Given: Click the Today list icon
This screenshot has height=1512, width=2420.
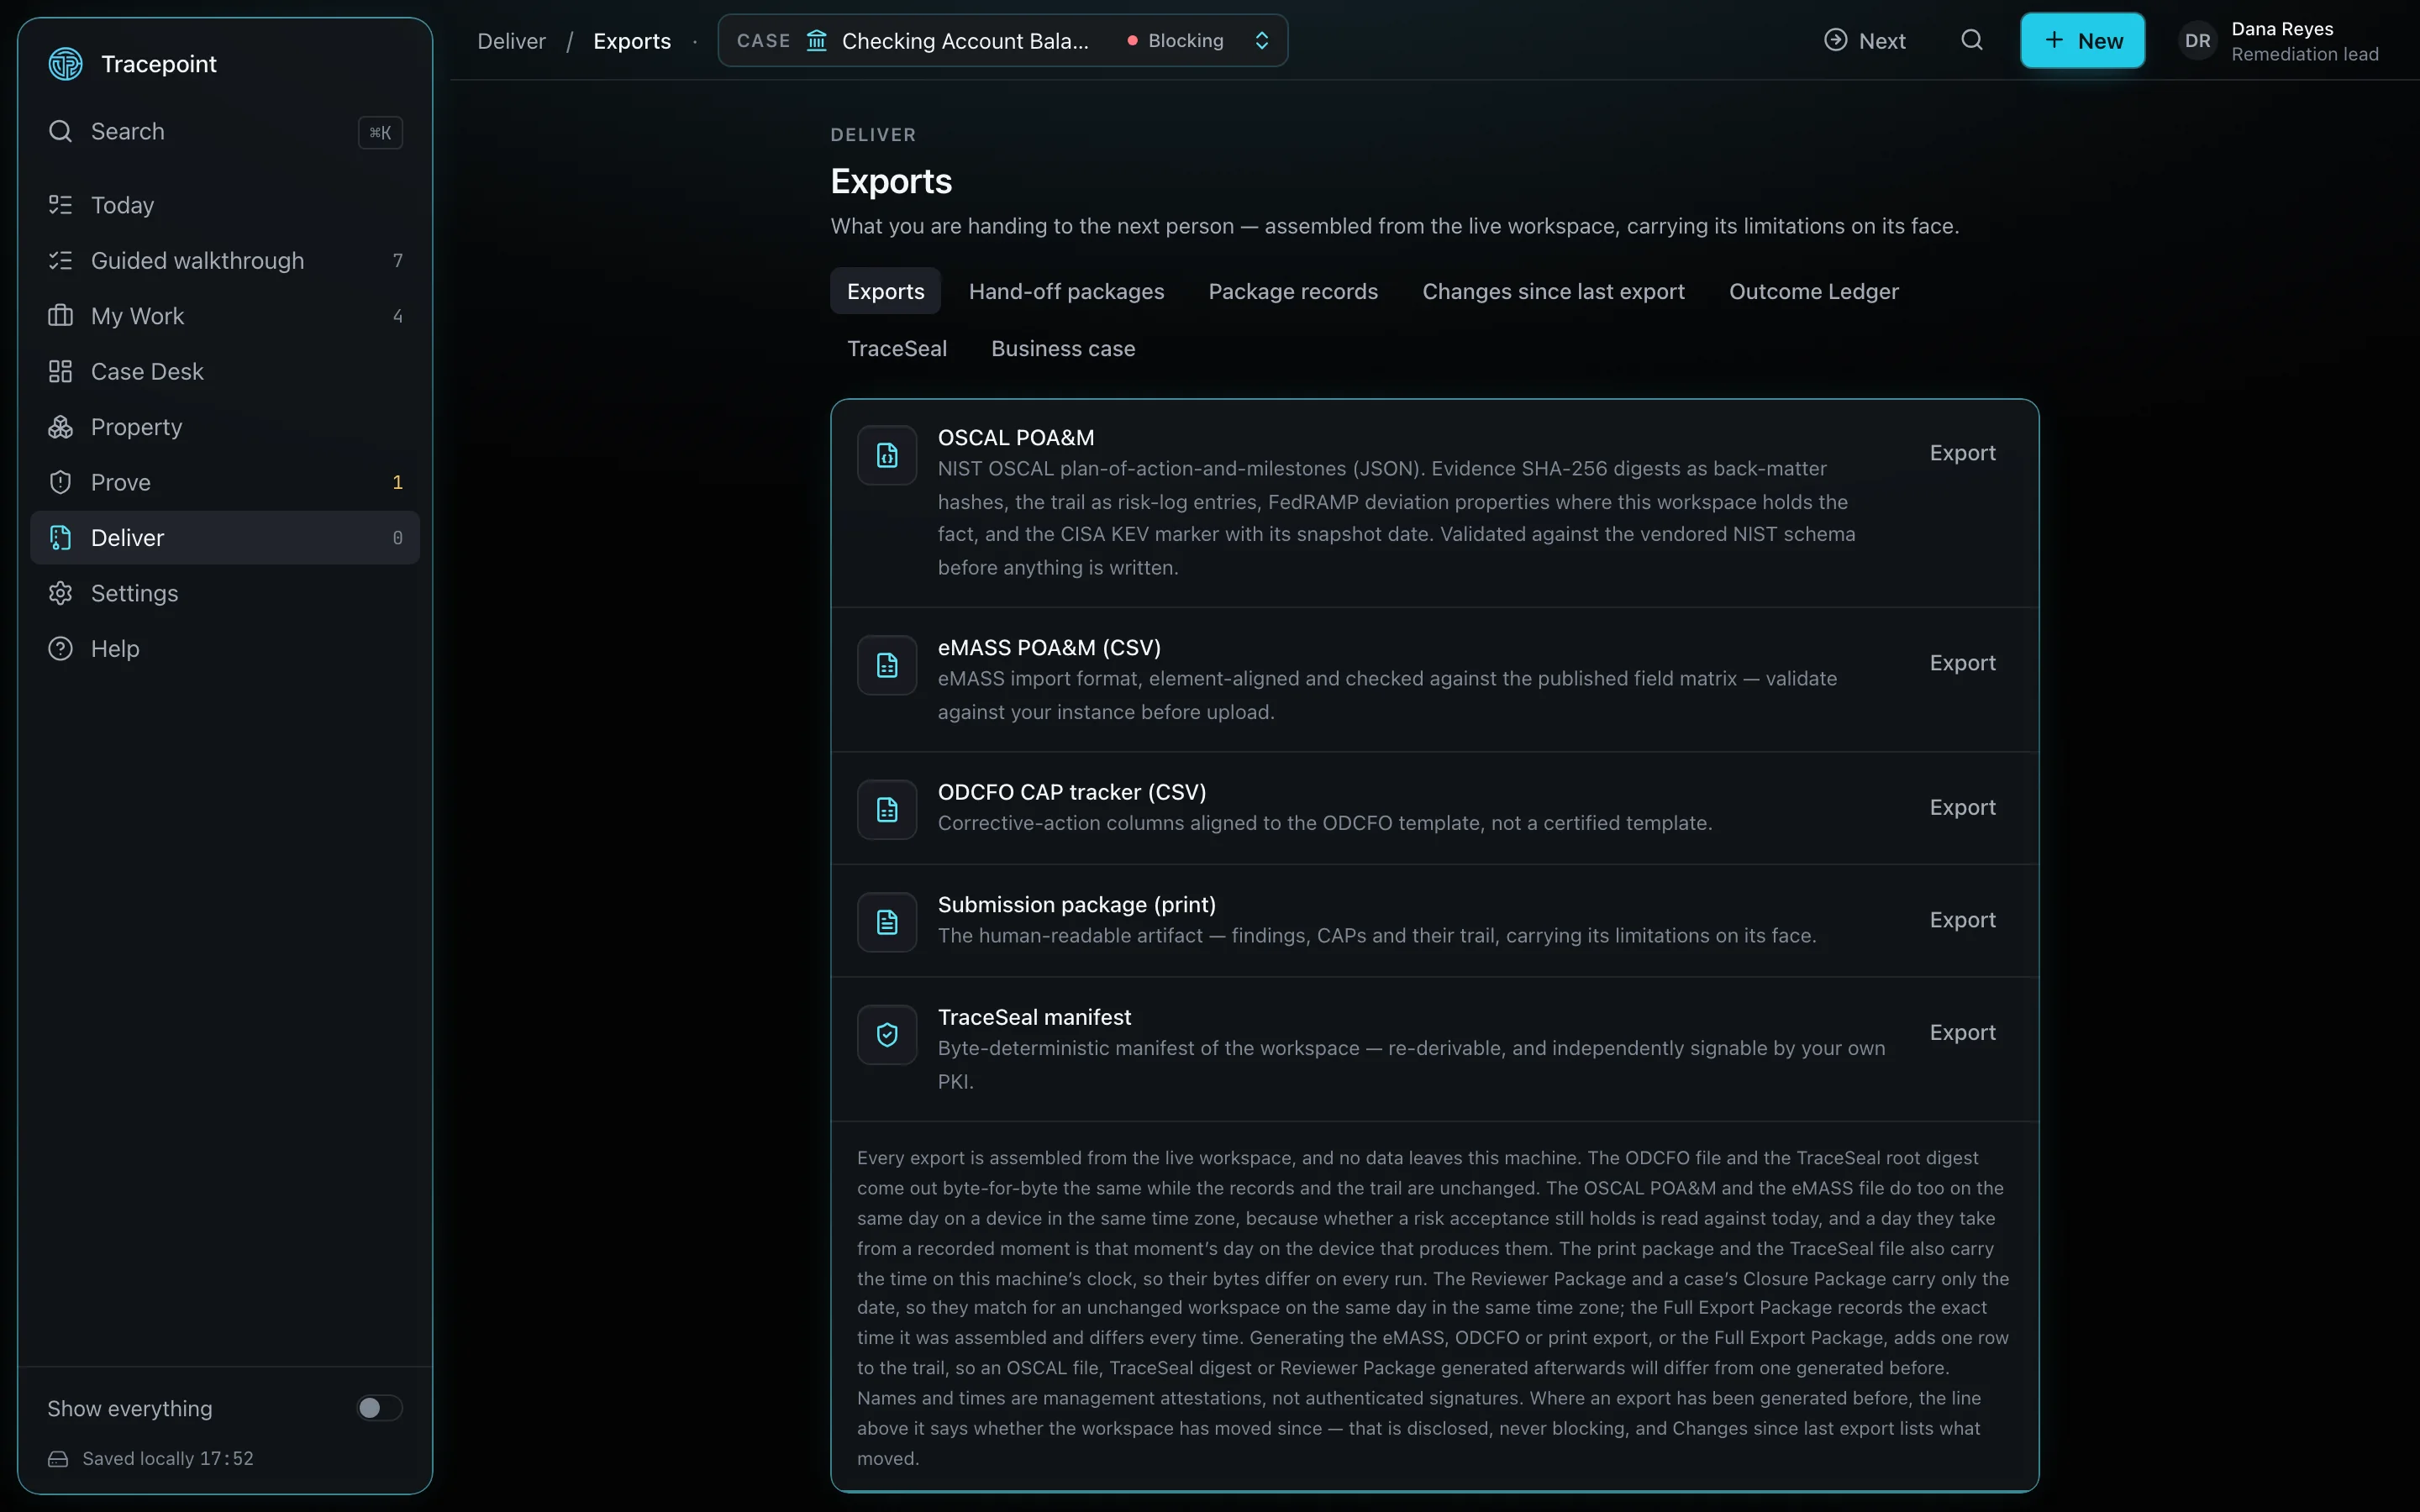Looking at the screenshot, I should pos(60,205).
